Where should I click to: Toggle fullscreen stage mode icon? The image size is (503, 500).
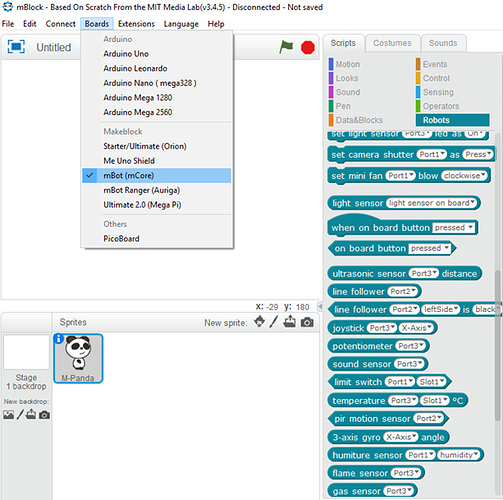pyautogui.click(x=16, y=47)
